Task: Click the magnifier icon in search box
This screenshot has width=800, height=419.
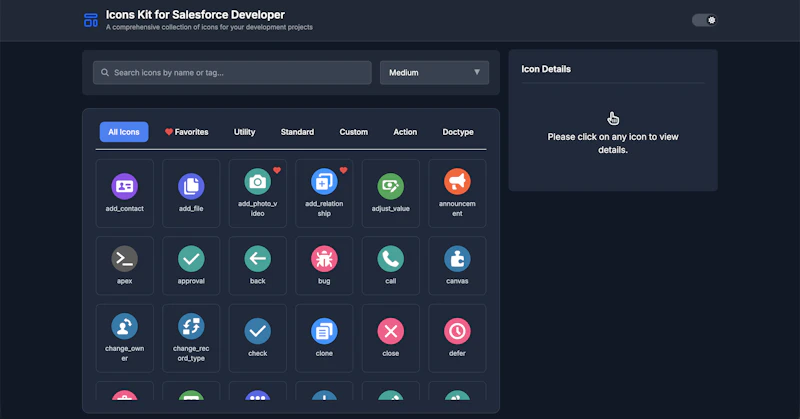Action: click(105, 72)
